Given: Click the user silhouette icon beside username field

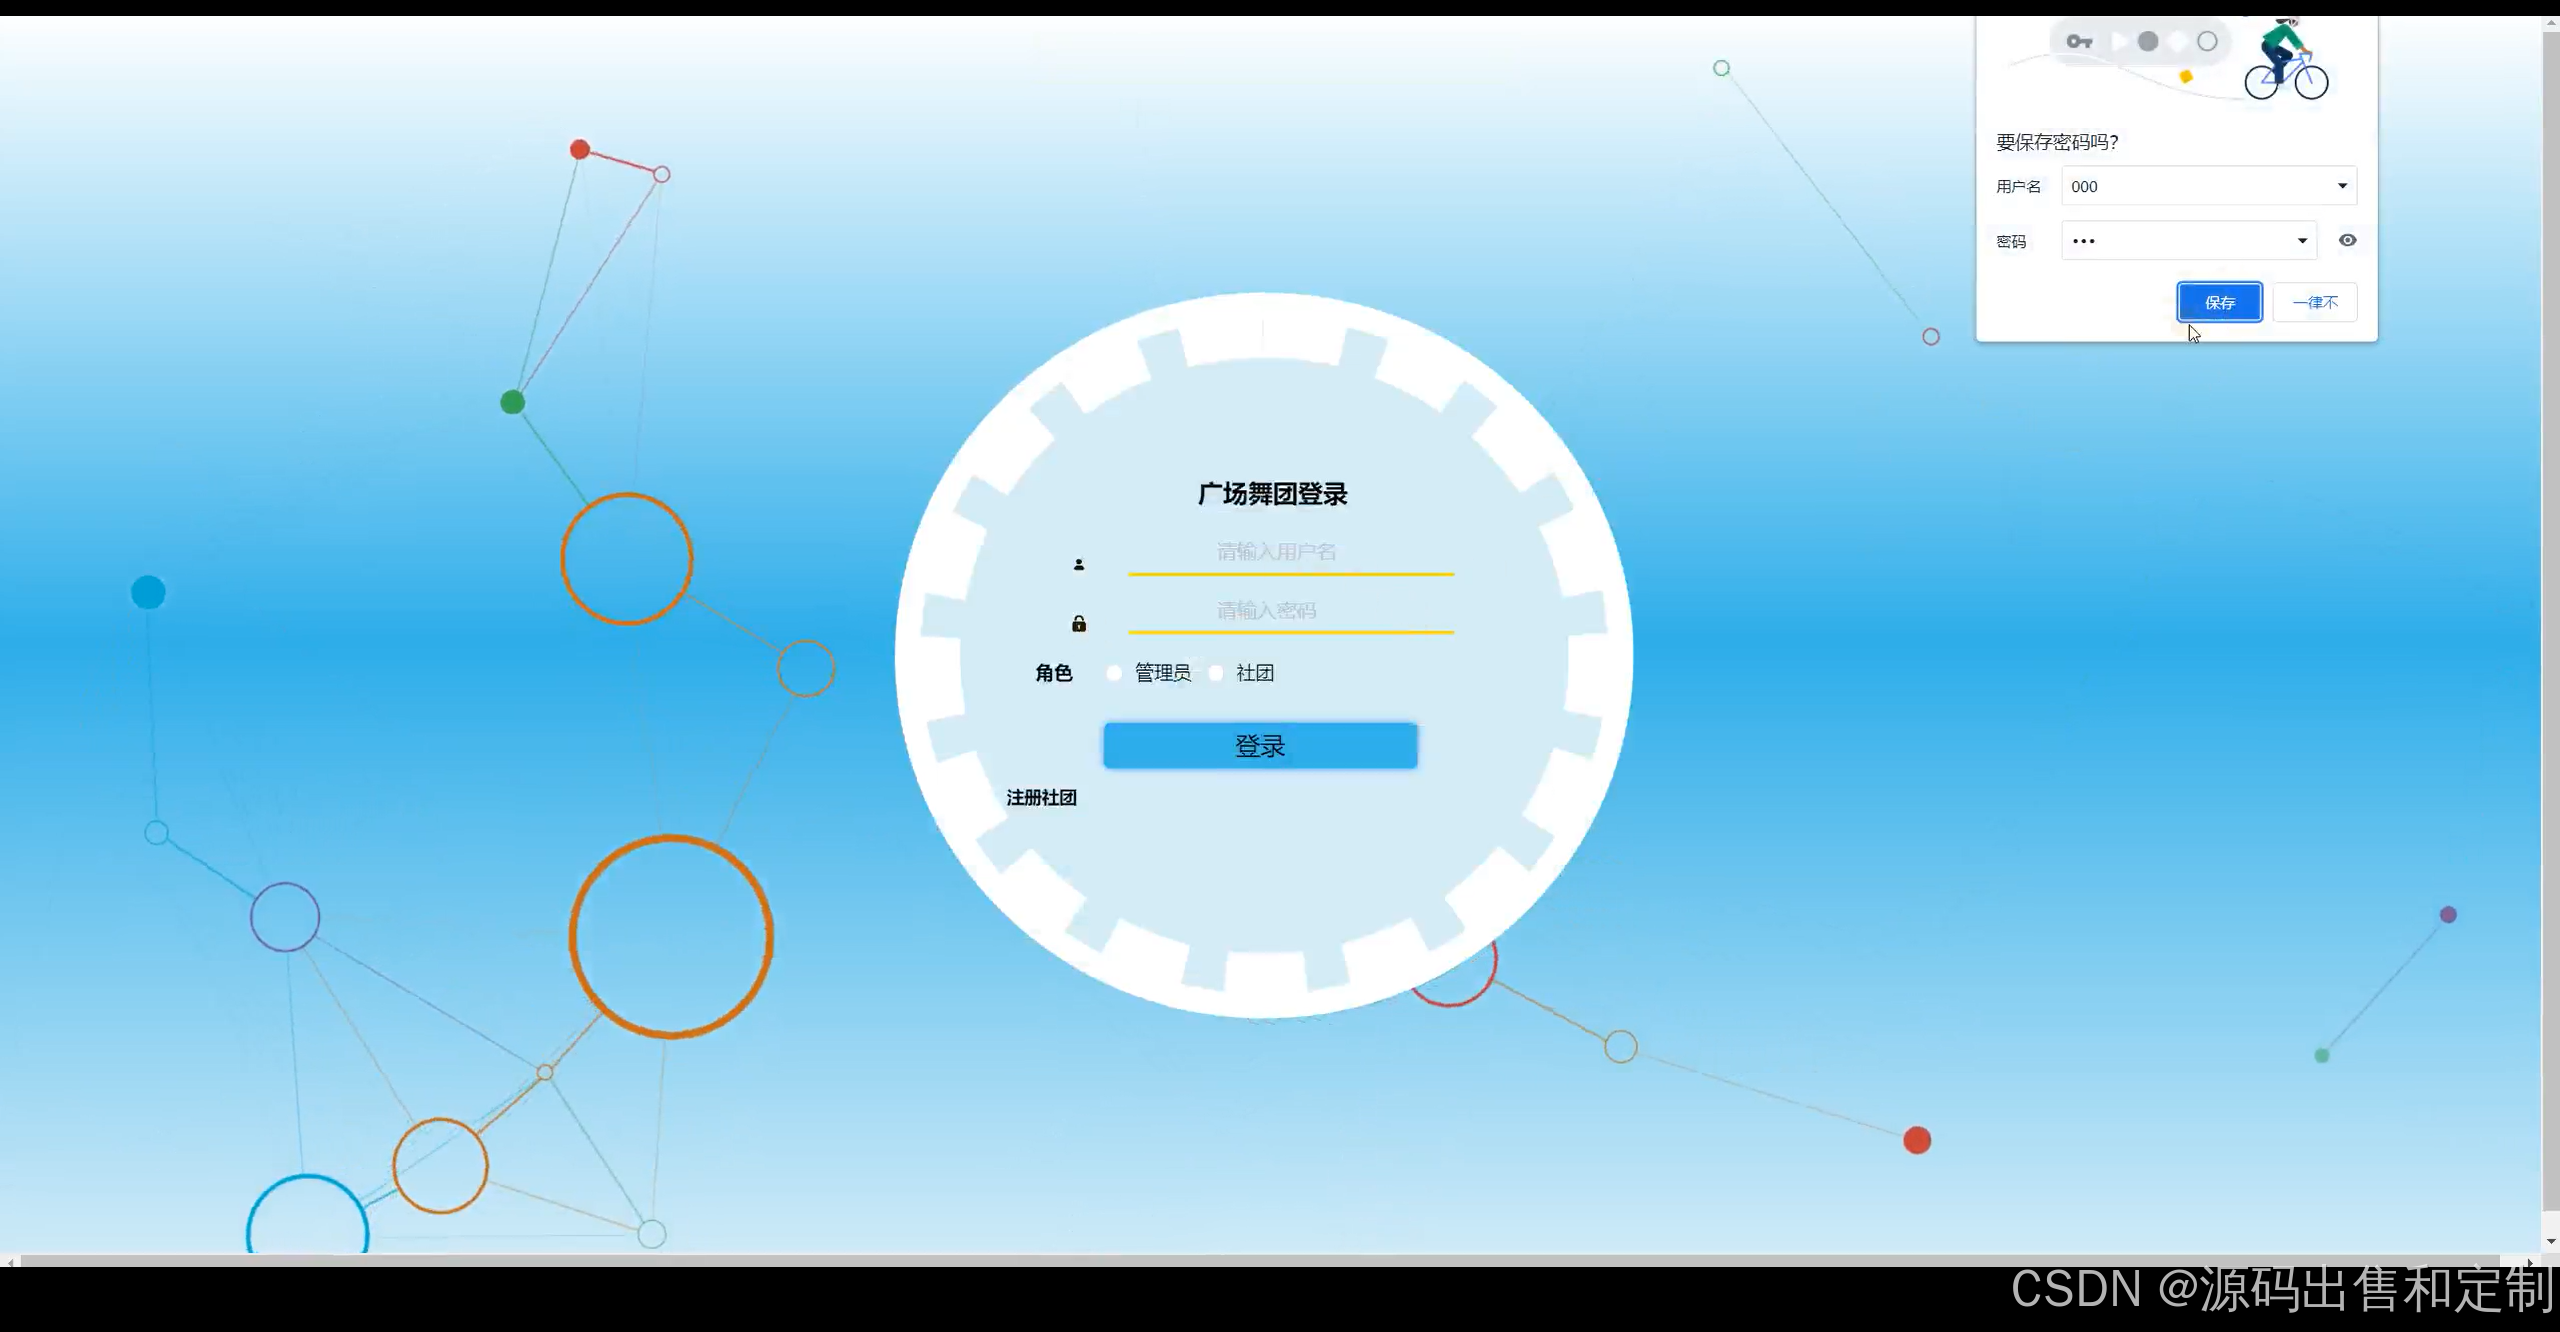Looking at the screenshot, I should [x=1078, y=565].
